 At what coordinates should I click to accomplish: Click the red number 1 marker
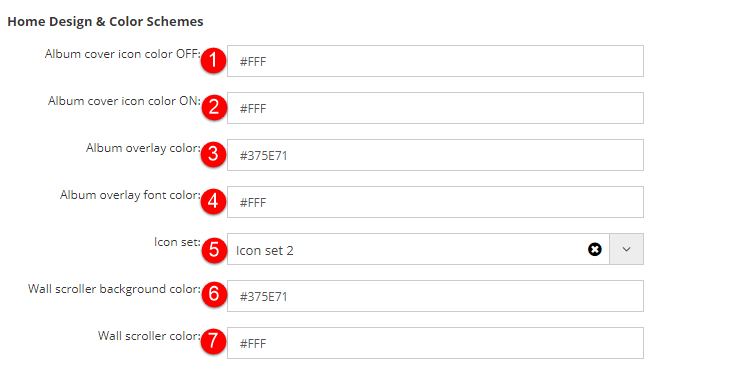[213, 61]
